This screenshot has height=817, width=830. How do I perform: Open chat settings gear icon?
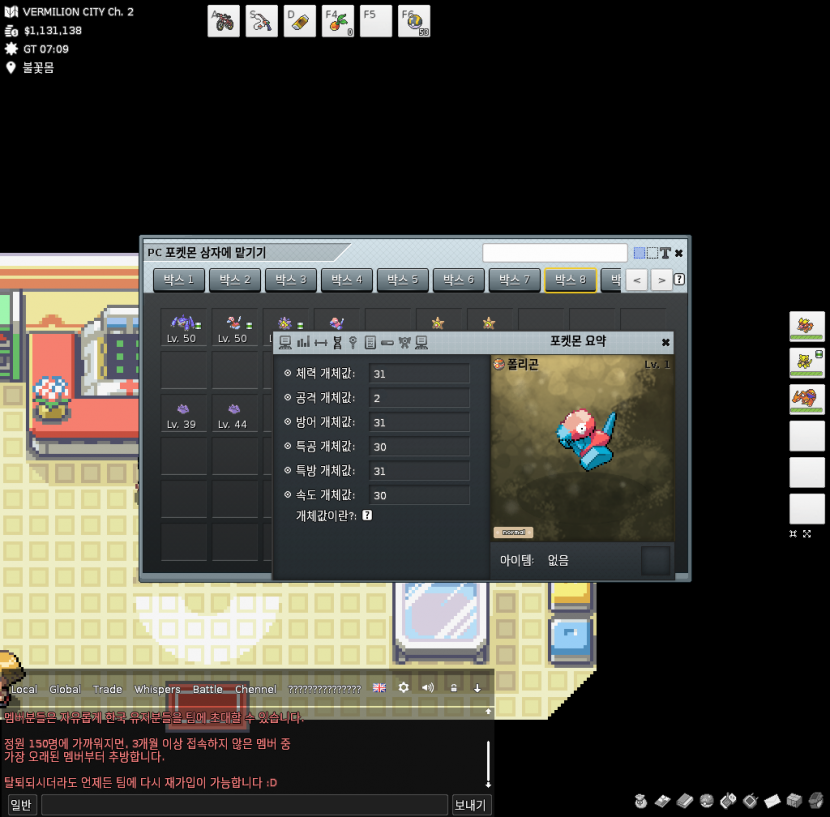(x=404, y=688)
